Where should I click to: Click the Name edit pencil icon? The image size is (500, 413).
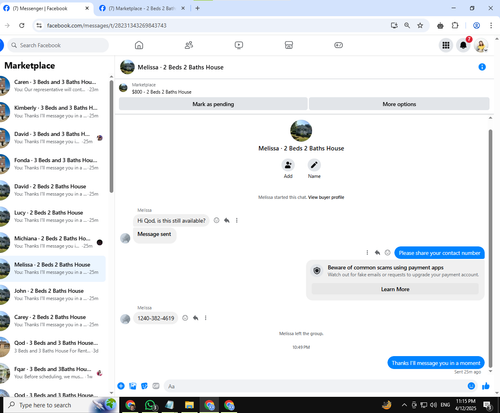point(314,165)
